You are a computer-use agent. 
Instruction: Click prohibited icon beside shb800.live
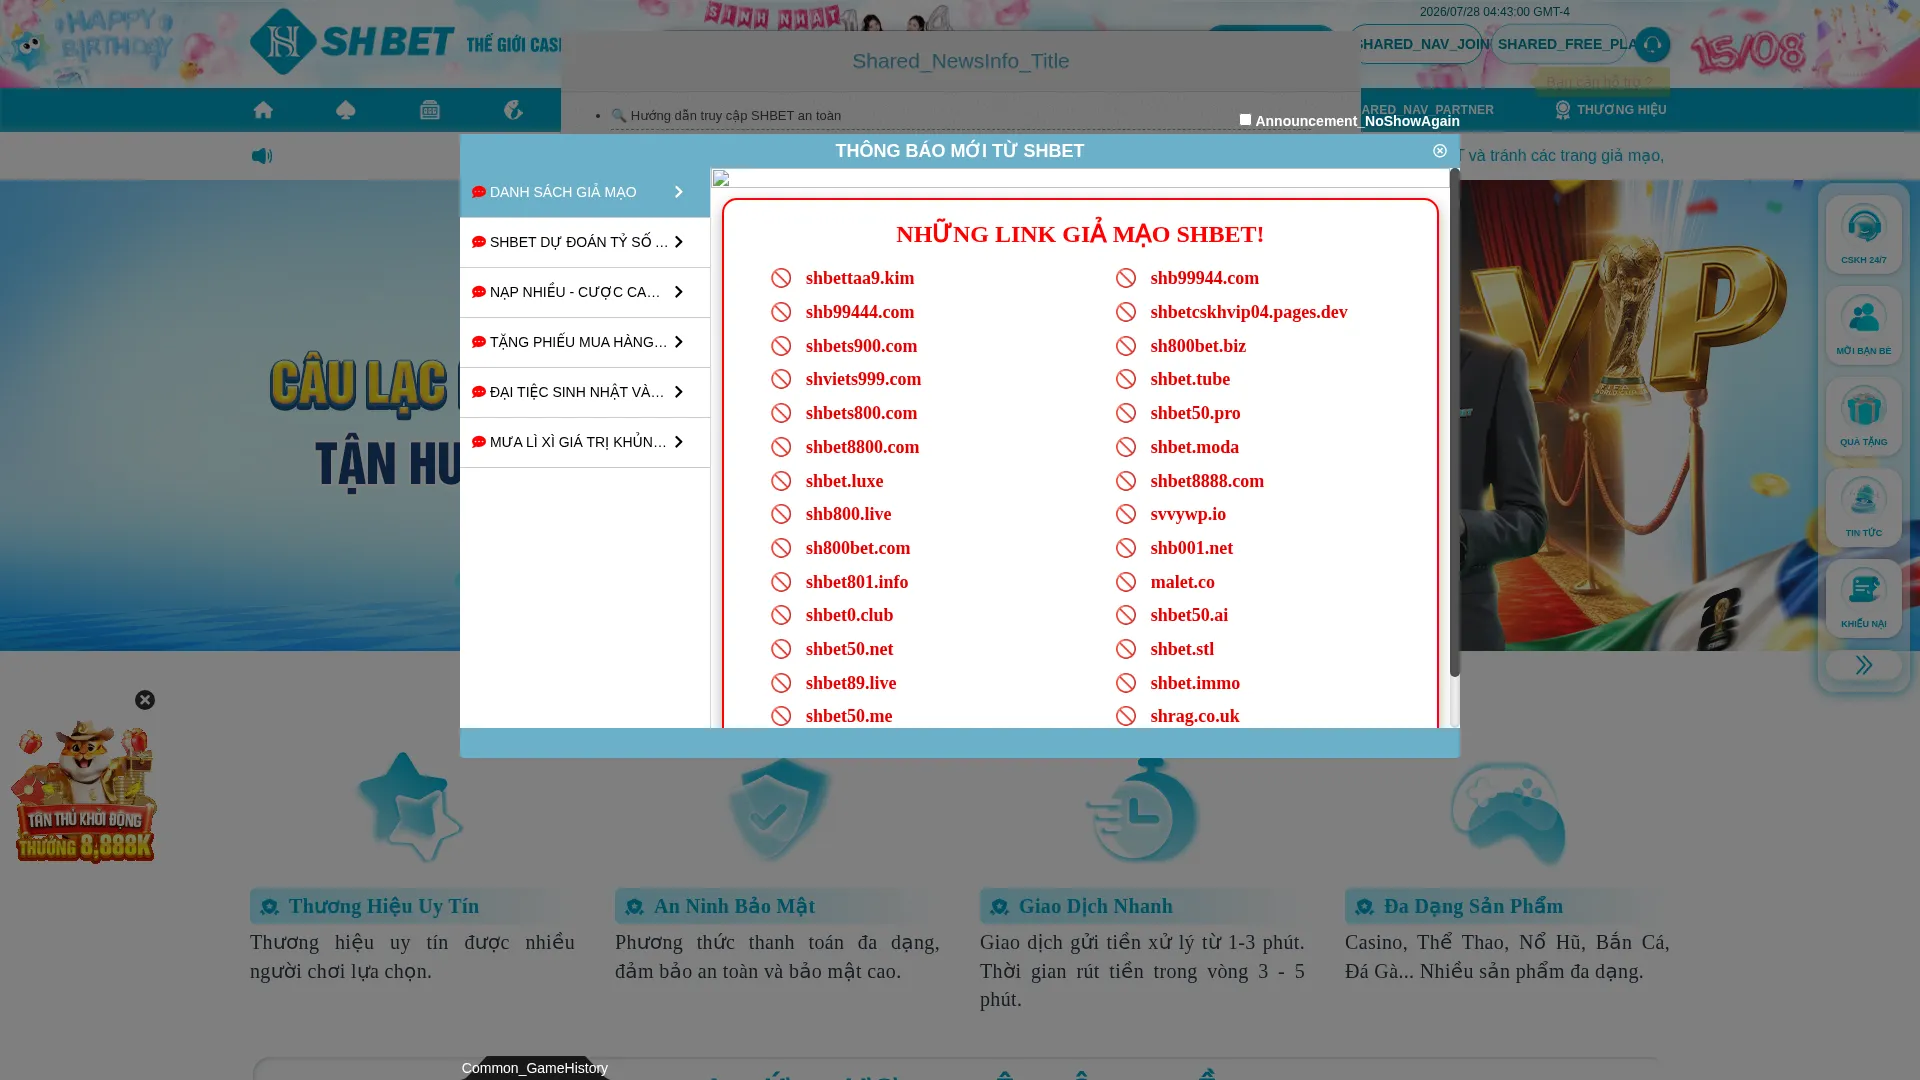click(x=781, y=514)
